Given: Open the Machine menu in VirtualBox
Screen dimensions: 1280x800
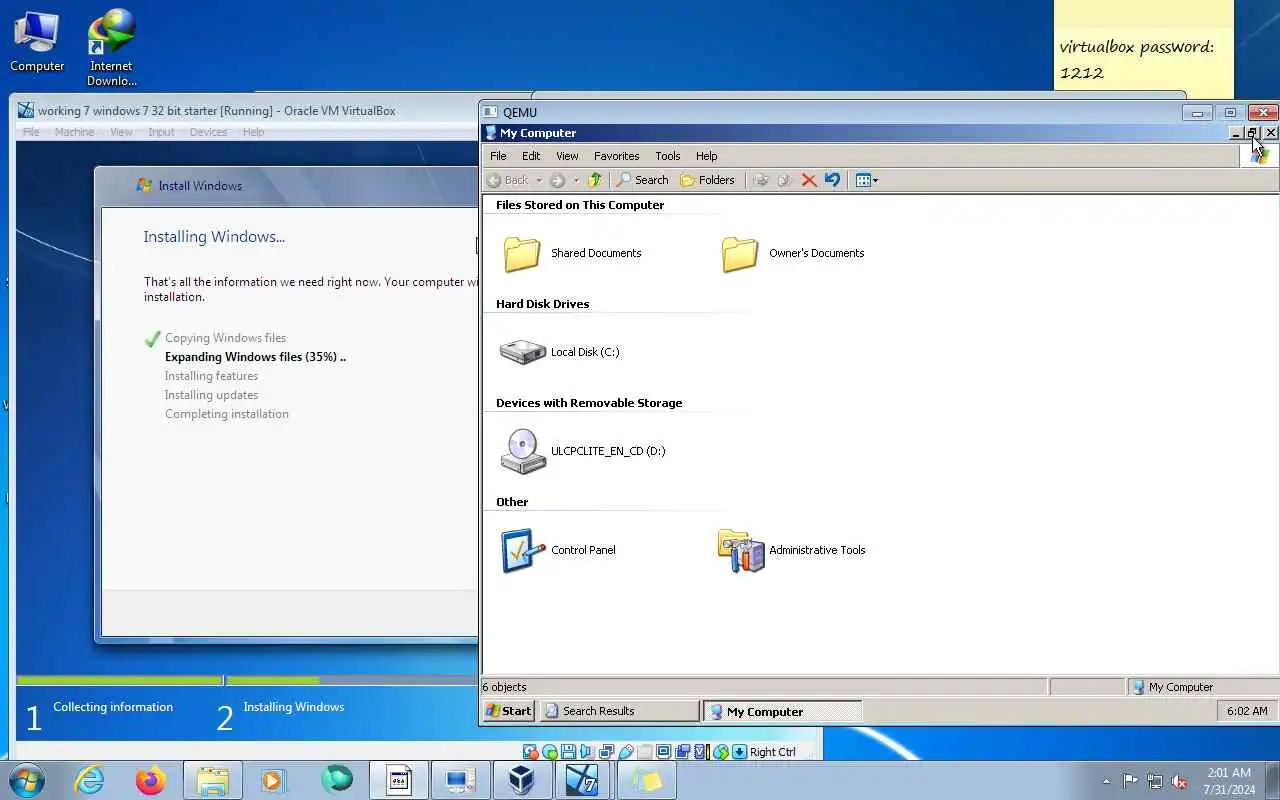Looking at the screenshot, I should click(x=74, y=132).
